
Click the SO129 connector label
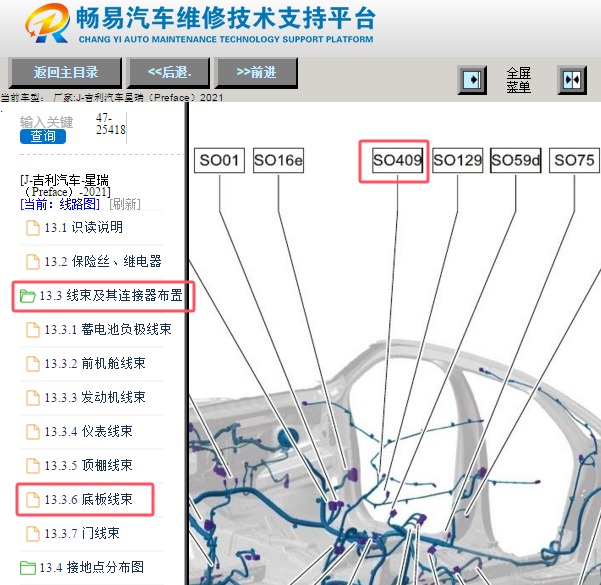coord(457,160)
